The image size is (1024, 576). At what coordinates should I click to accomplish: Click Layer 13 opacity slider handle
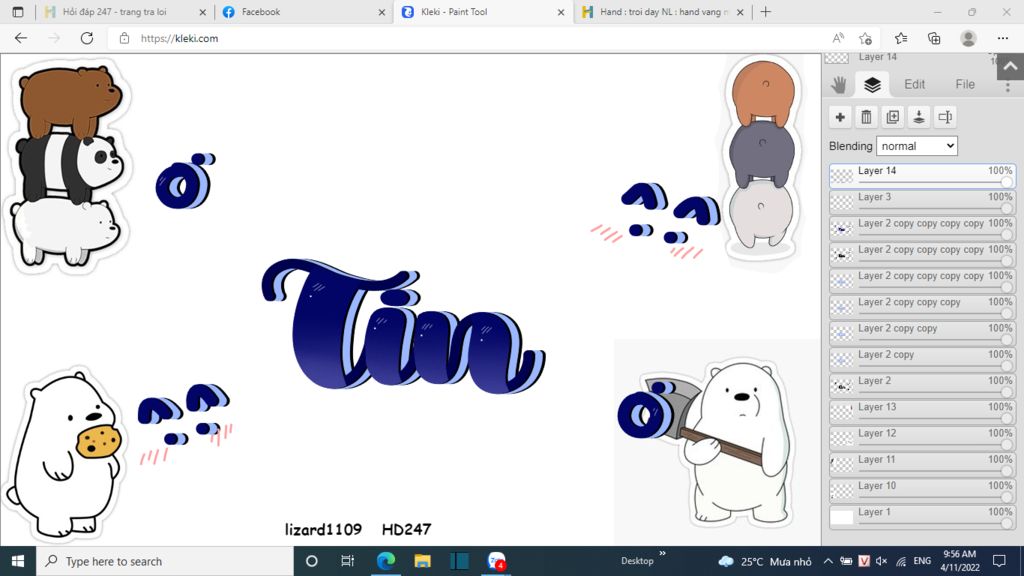(x=1007, y=419)
